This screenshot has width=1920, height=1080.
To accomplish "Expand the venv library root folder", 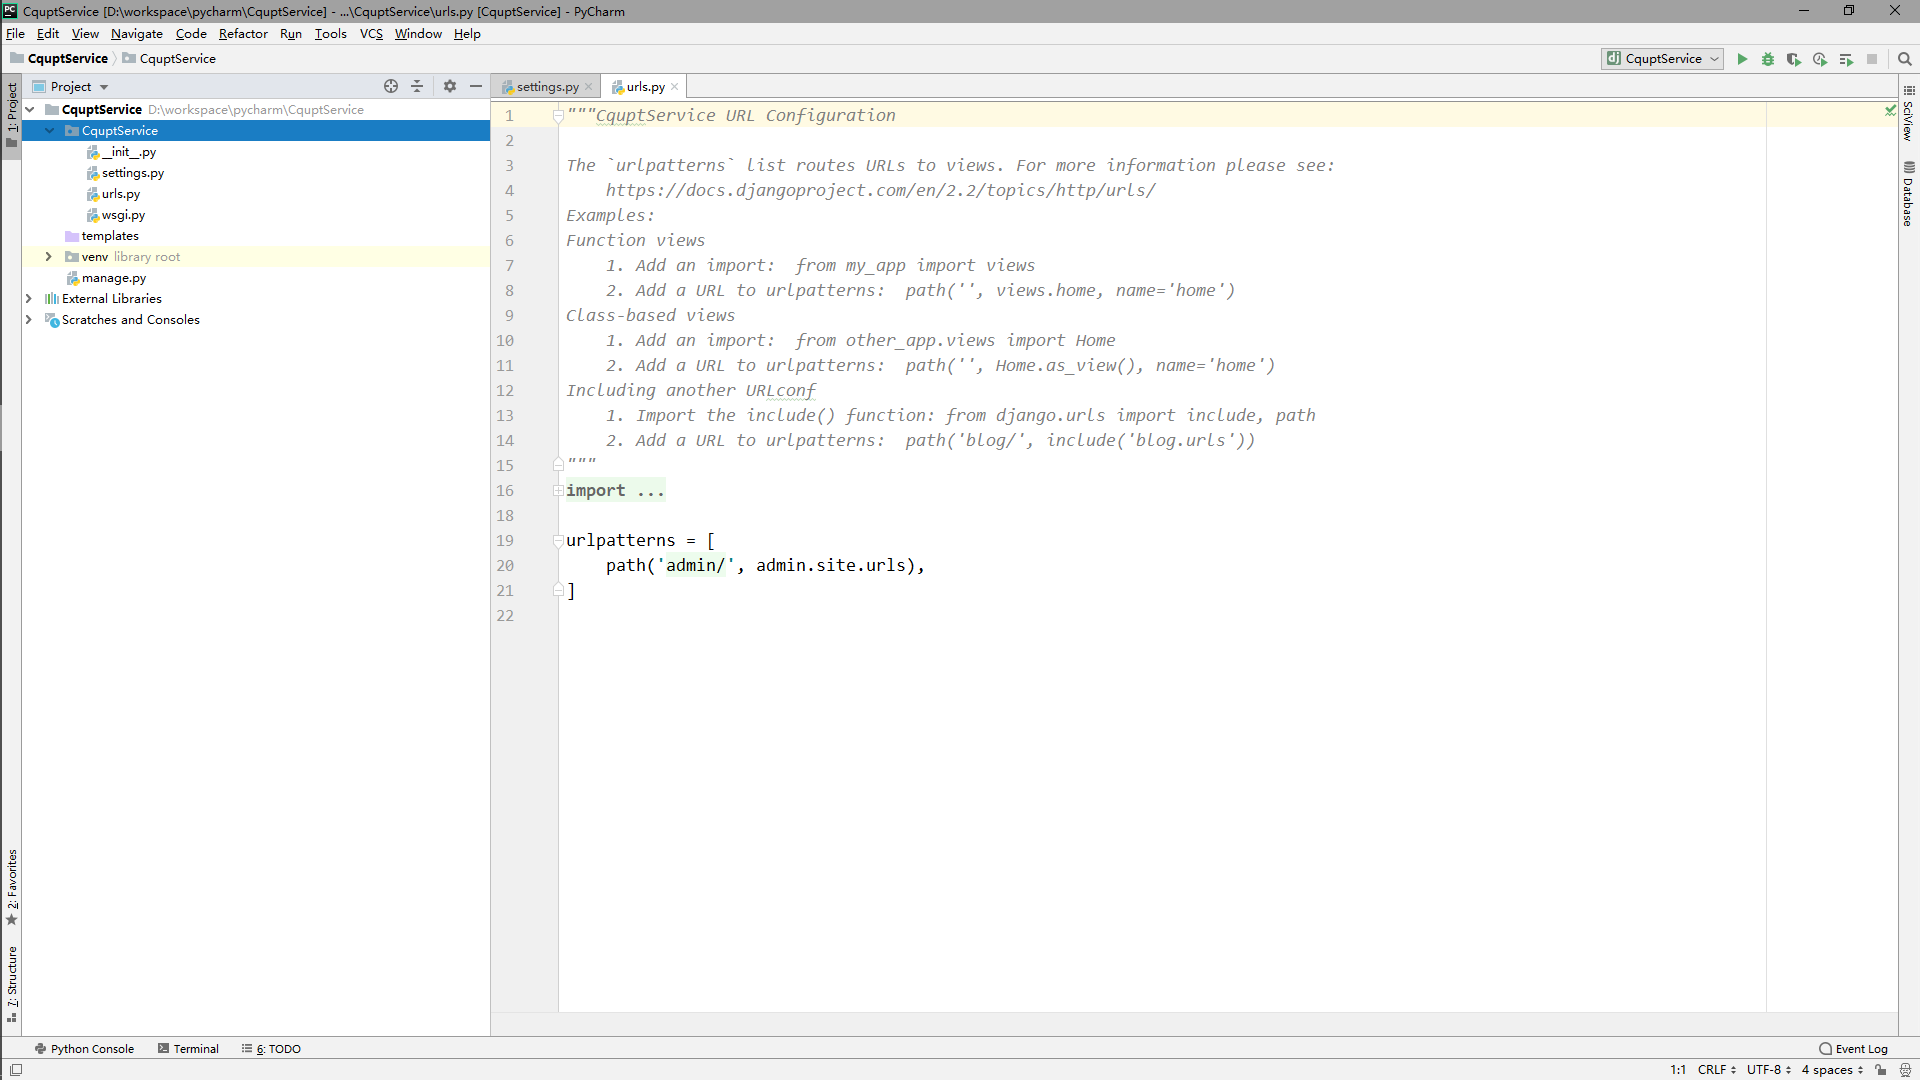I will coord(48,257).
